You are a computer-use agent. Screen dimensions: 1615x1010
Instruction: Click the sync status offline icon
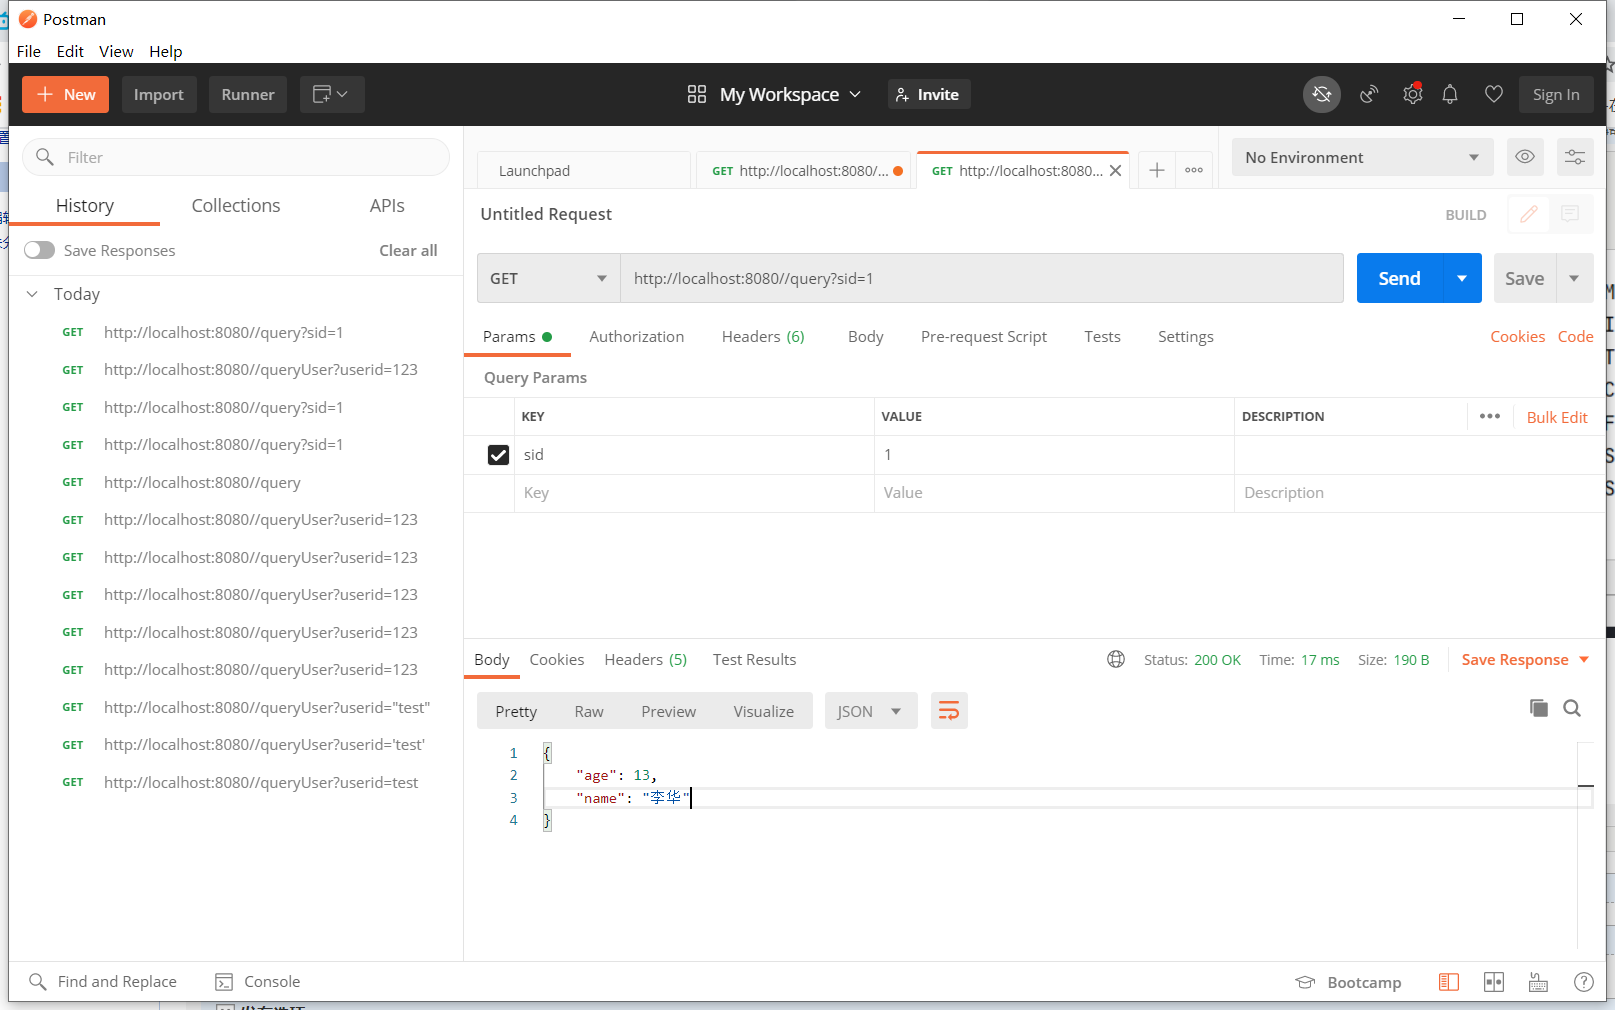click(1321, 94)
